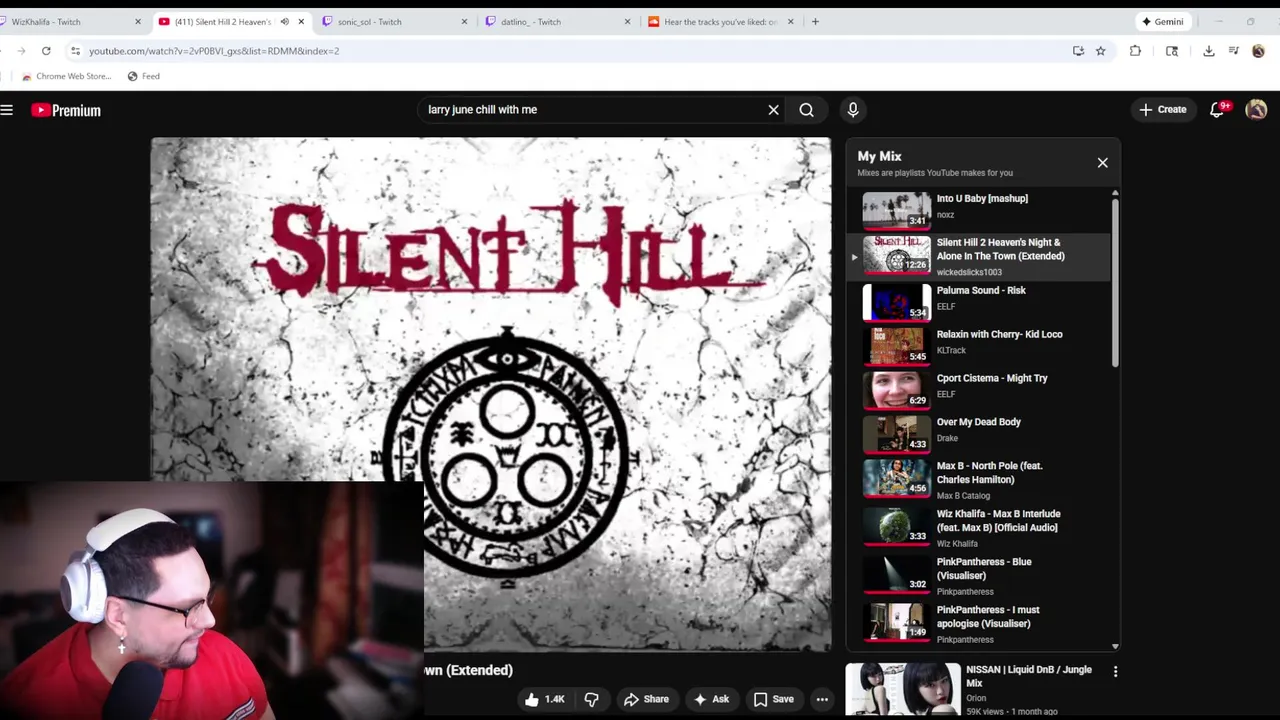This screenshot has width=1280, height=720.
Task: Close the sonic_sol Twitch tab
Action: [x=464, y=21]
